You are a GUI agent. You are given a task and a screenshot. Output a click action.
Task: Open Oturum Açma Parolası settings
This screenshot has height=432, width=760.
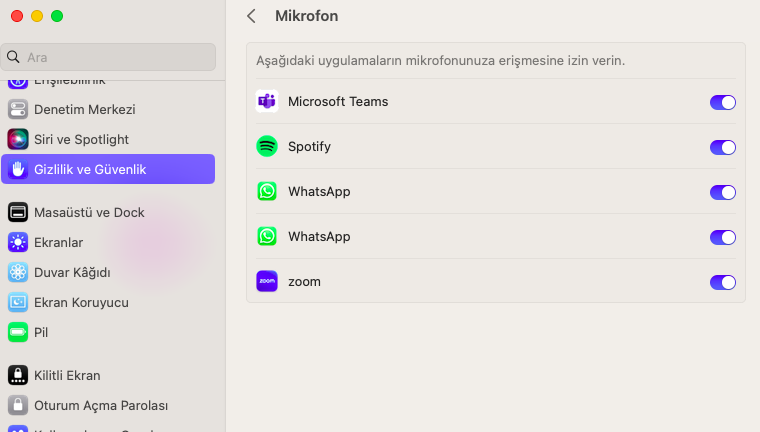pos(100,405)
